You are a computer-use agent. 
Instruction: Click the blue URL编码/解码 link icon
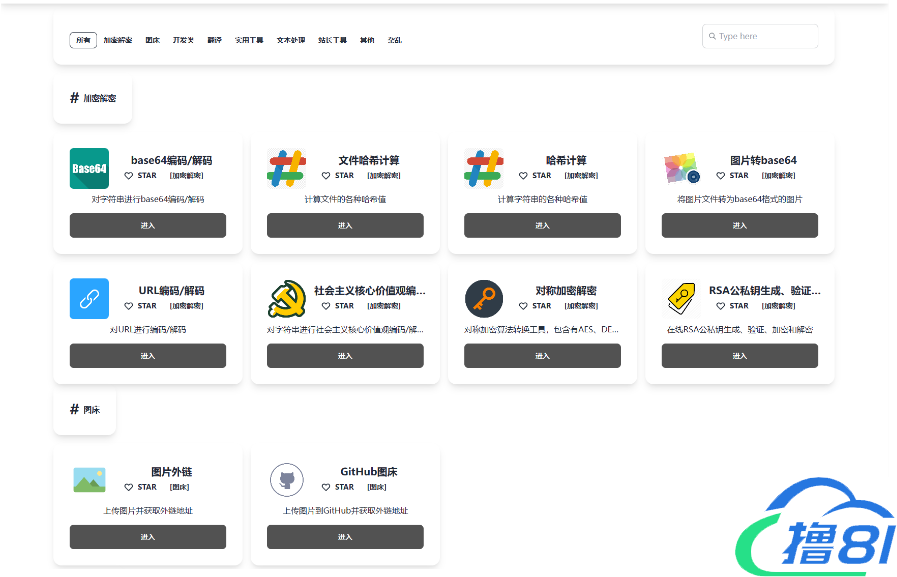click(x=89, y=298)
